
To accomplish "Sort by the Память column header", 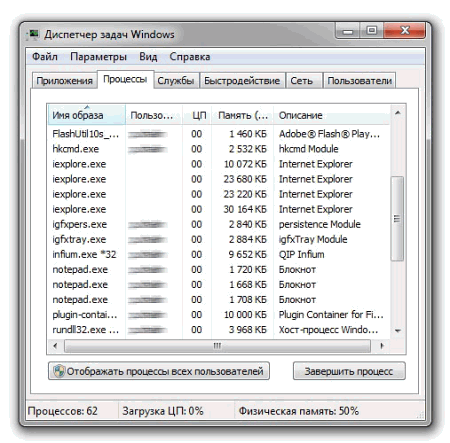I will coord(242,115).
